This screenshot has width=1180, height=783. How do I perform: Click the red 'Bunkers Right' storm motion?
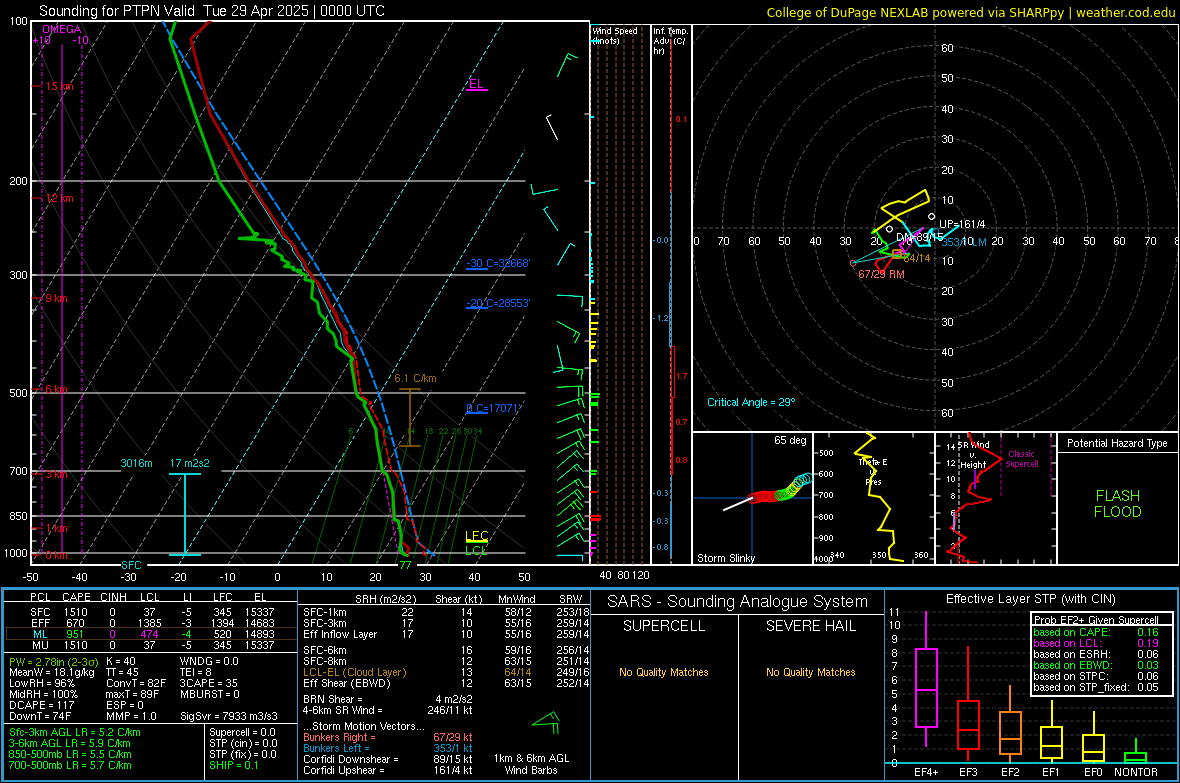[388, 737]
